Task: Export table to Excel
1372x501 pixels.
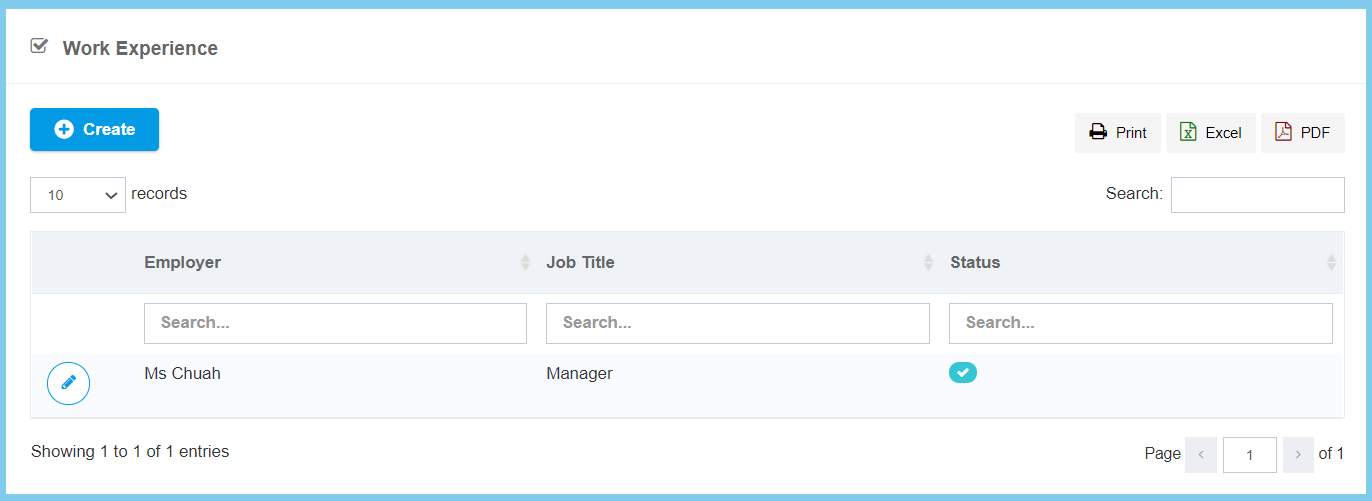Action: pyautogui.click(x=1210, y=133)
